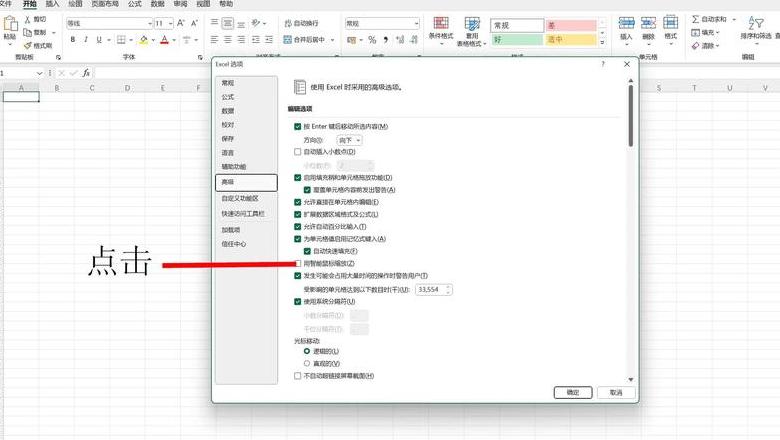Expand the font color dropdown arrow
The height and width of the screenshot is (440, 780).
point(174,40)
